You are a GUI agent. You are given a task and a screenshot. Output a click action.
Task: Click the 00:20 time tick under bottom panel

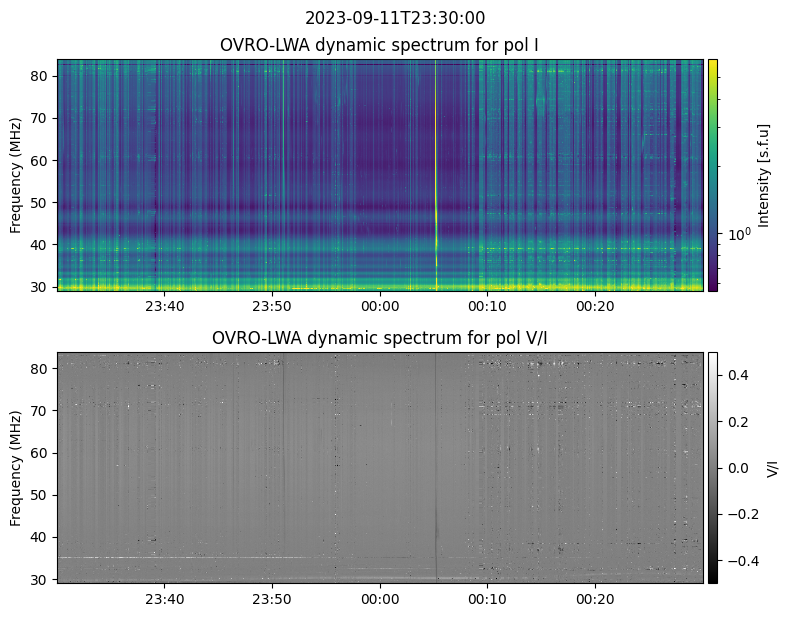click(x=595, y=599)
